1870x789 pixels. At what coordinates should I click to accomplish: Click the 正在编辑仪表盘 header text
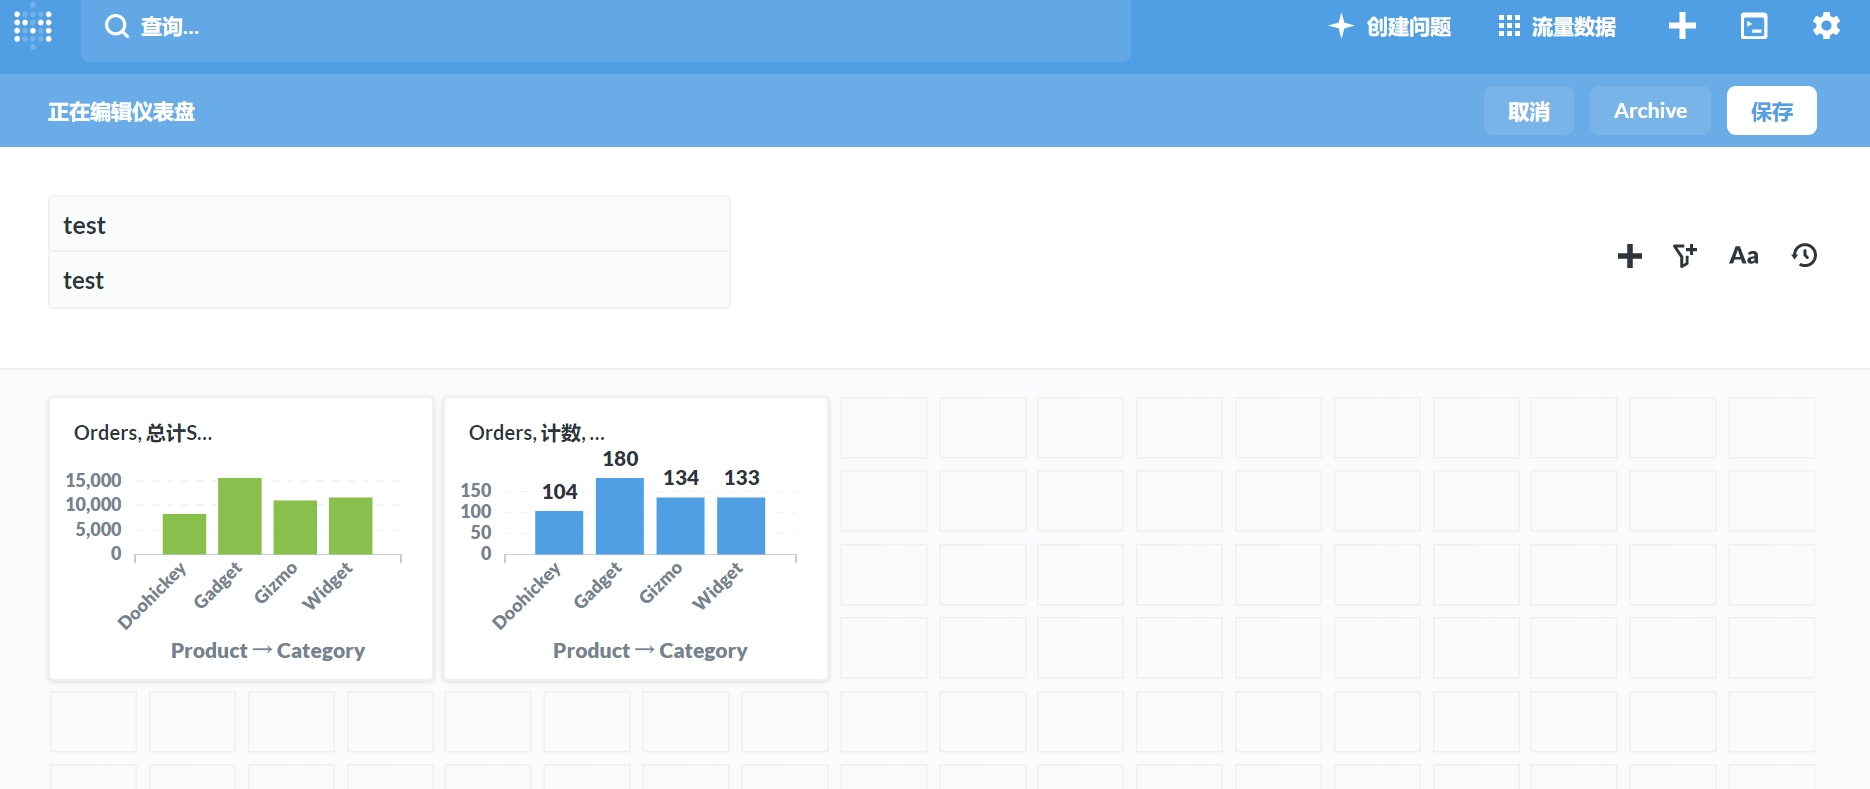pos(122,112)
